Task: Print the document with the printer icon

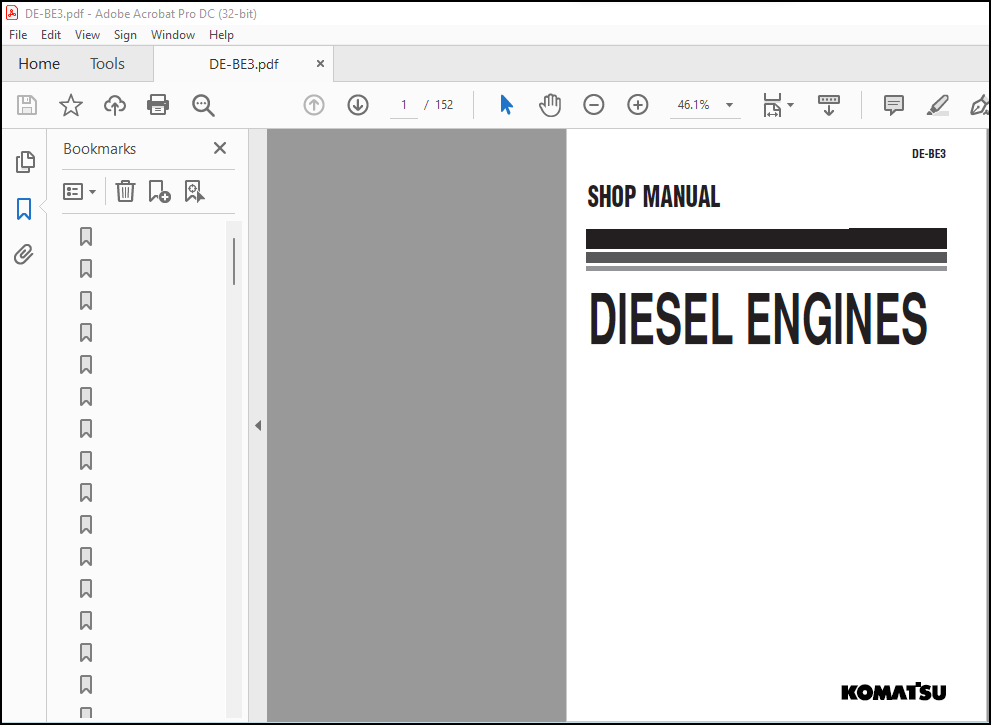Action: 158,105
